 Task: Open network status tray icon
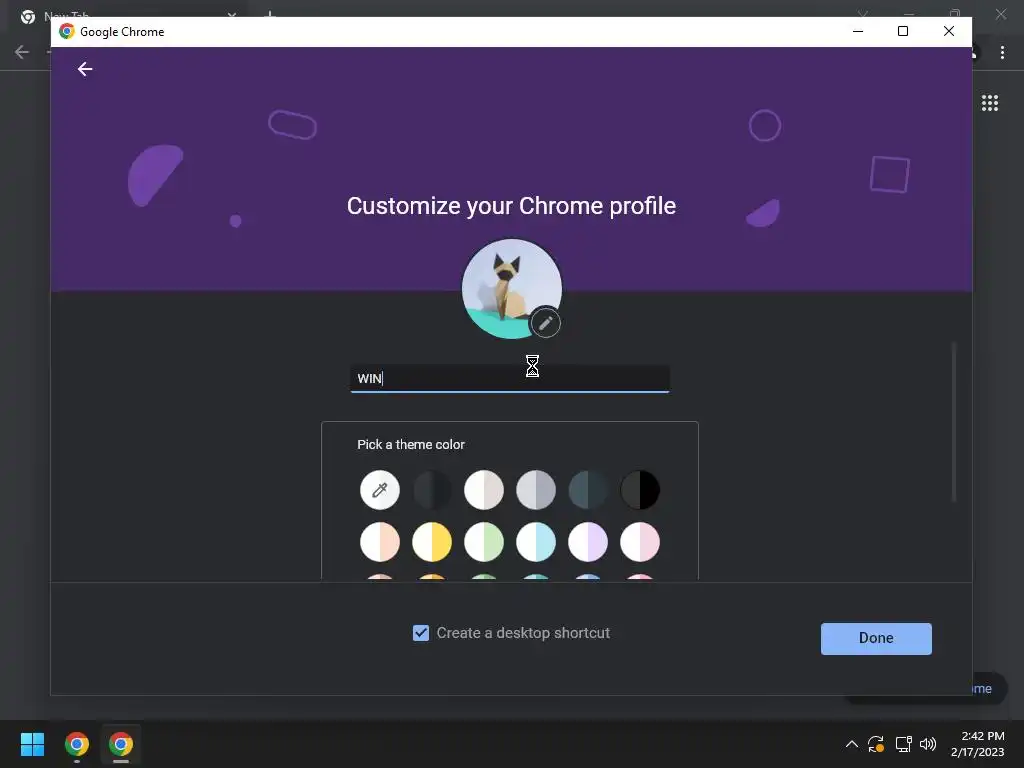(903, 744)
